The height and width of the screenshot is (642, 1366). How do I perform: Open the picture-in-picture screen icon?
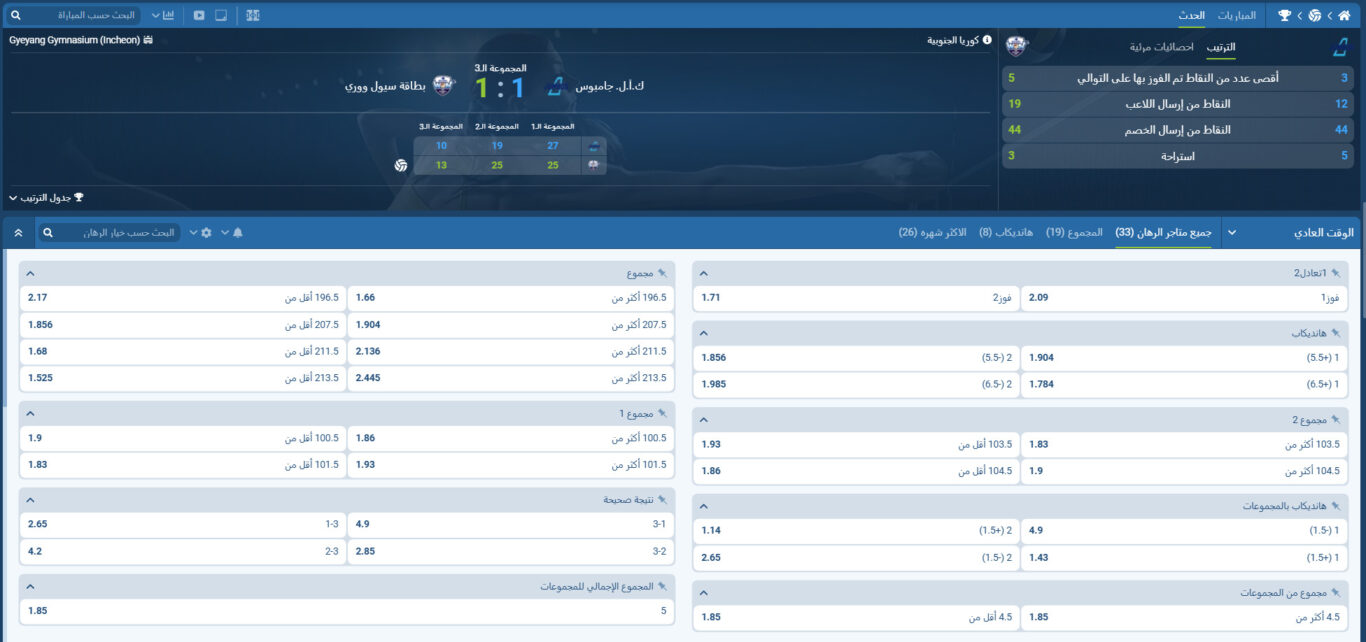pos(223,15)
